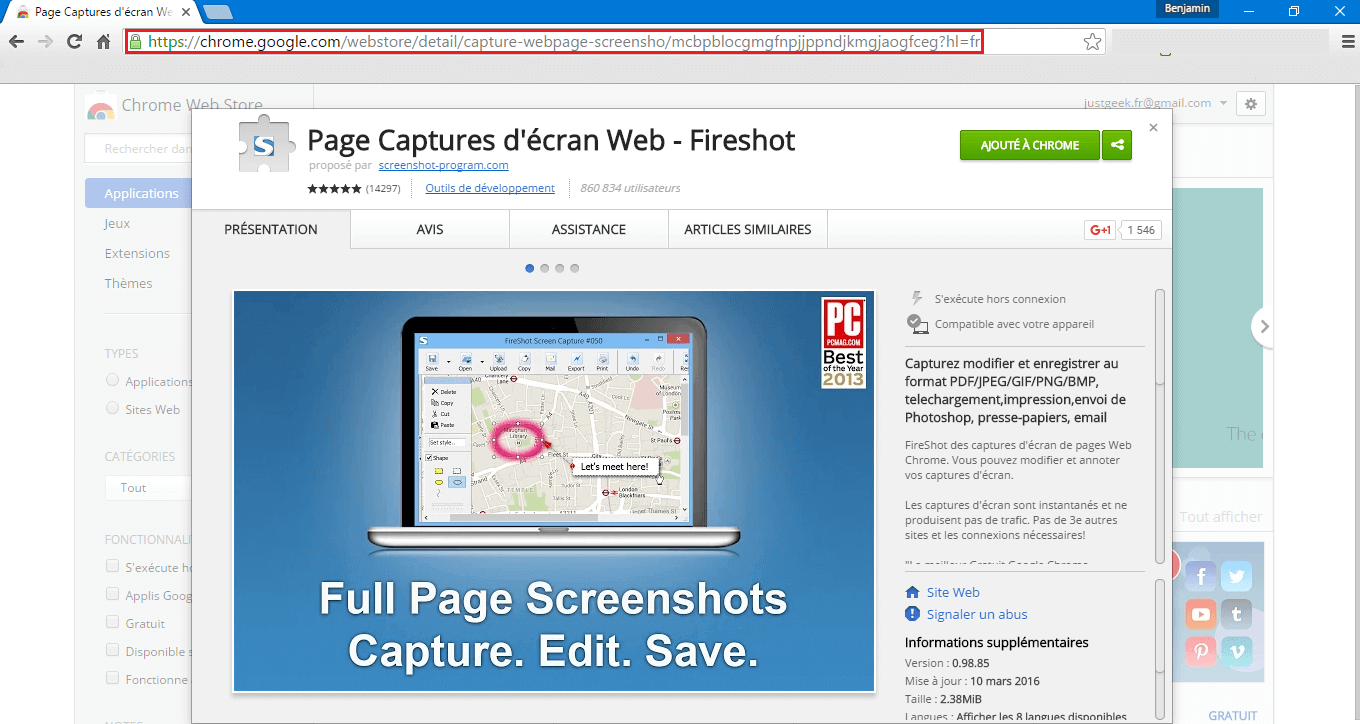Click the browser forward arrow
This screenshot has height=724, width=1360.
click(45, 41)
